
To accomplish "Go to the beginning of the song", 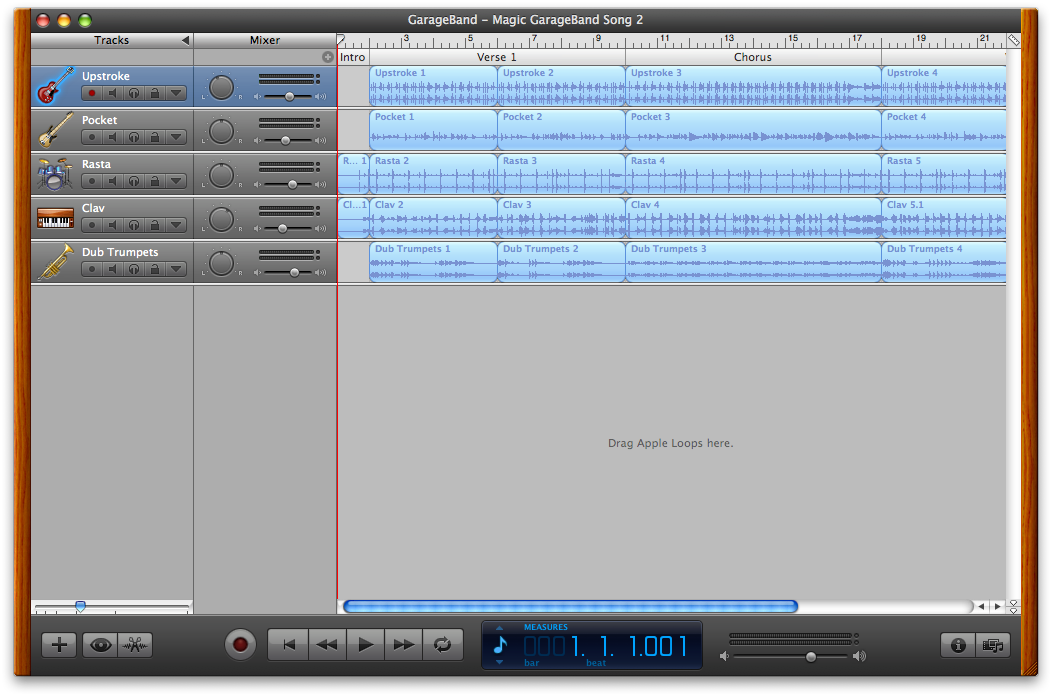I will pyautogui.click(x=288, y=645).
